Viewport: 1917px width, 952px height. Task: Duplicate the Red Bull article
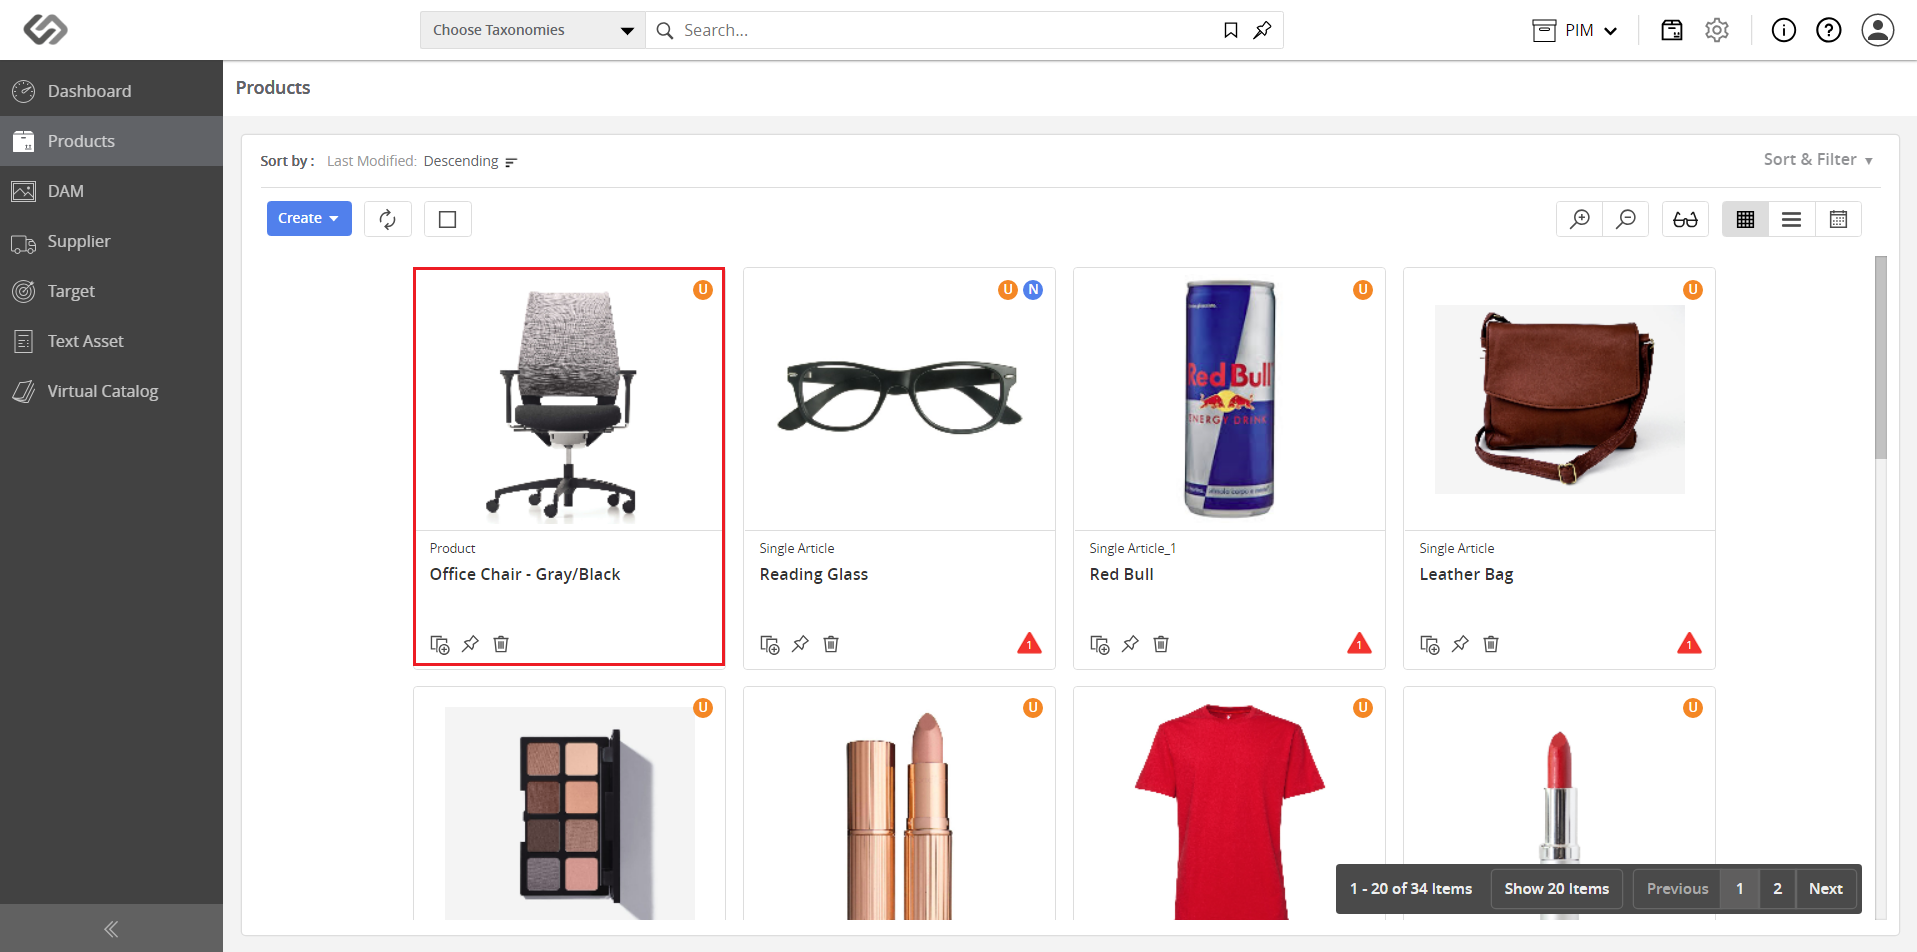coord(1099,644)
